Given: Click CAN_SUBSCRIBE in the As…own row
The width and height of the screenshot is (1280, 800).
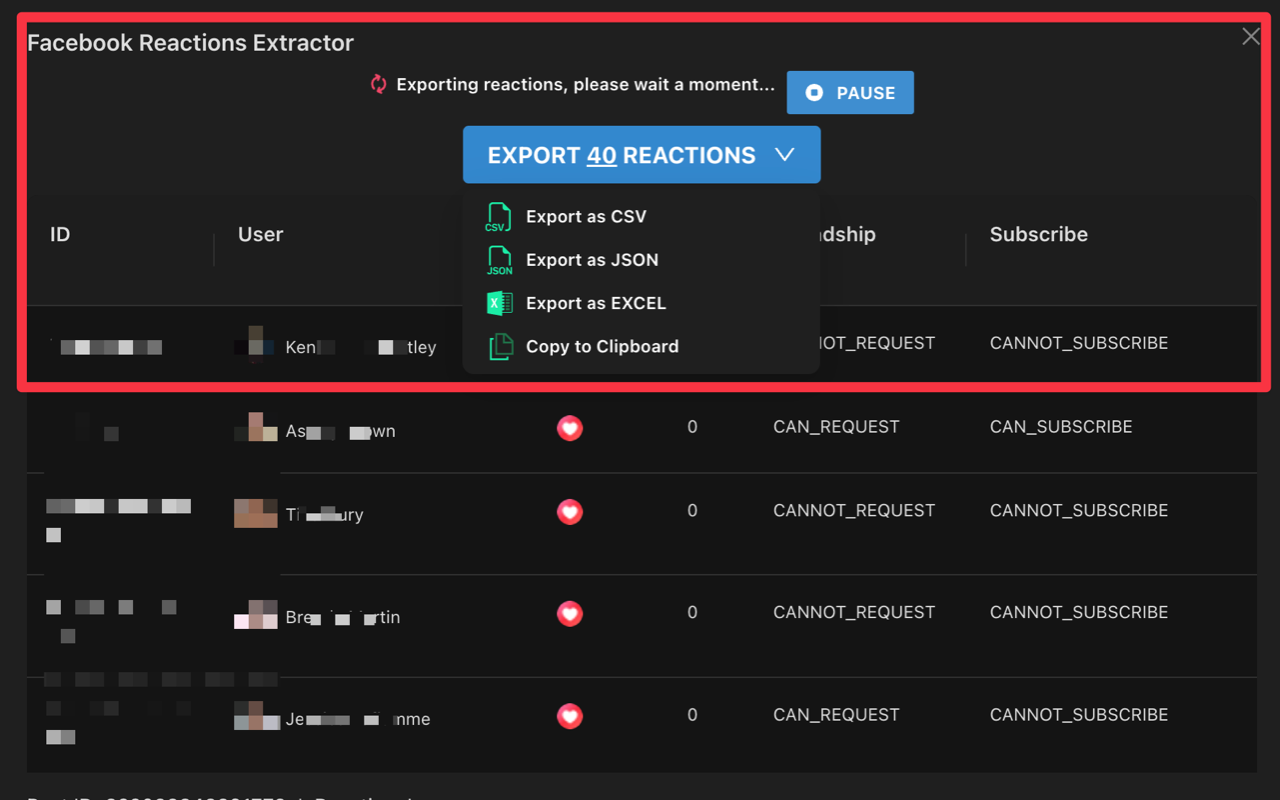Looking at the screenshot, I should click(1061, 427).
